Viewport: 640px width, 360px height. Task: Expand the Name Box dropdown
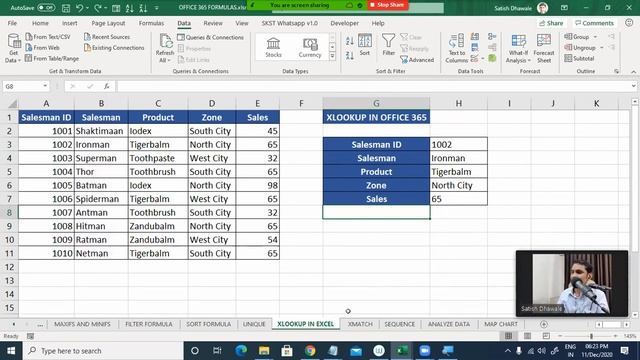(45, 86)
